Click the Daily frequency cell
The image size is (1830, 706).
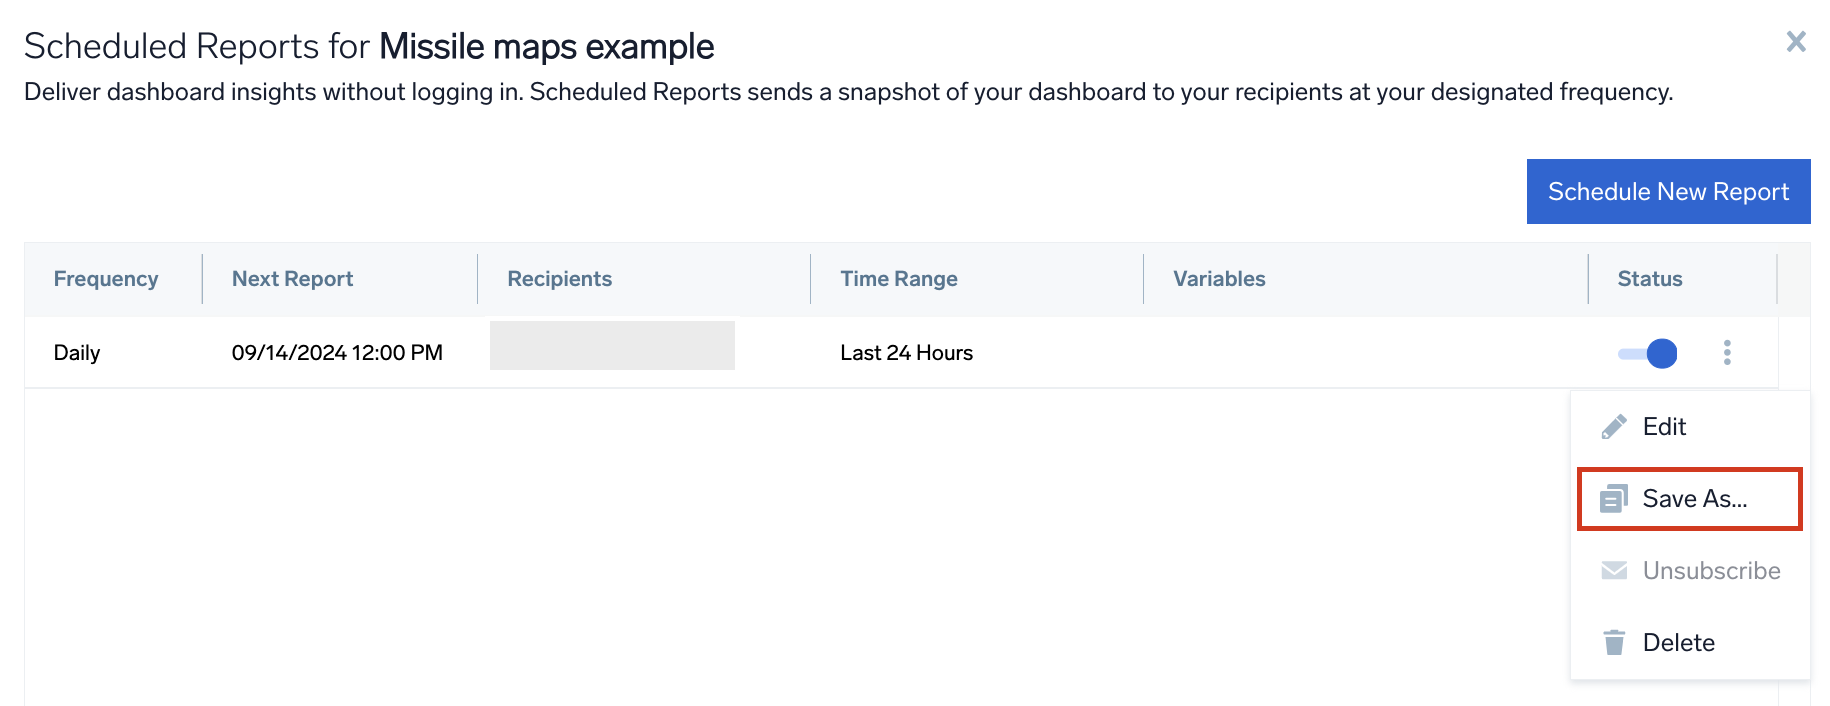click(x=77, y=353)
